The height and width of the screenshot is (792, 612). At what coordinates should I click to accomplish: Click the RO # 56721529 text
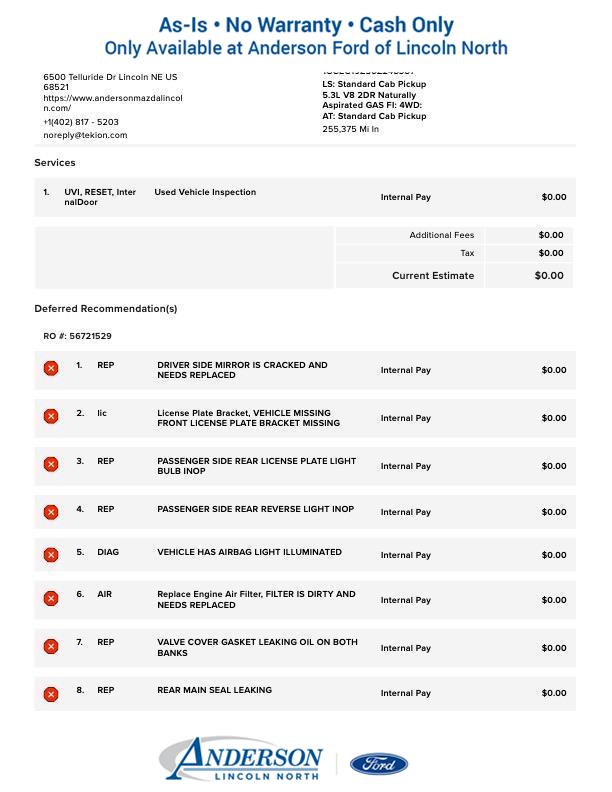coord(77,336)
